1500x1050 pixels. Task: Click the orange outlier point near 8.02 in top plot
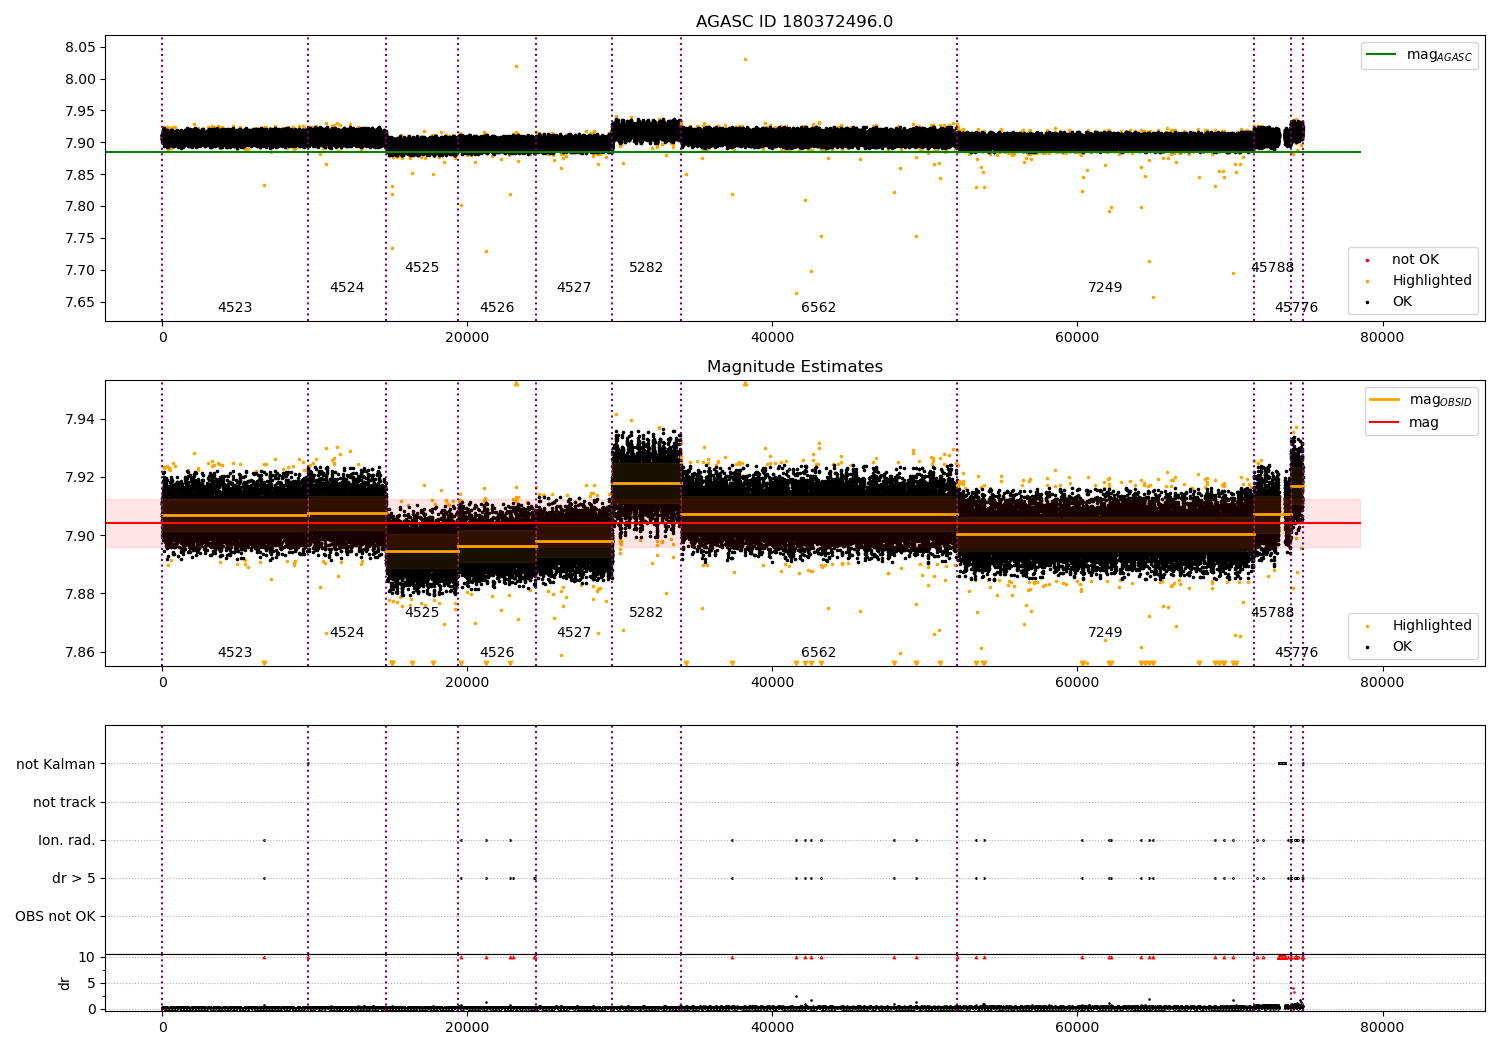click(516, 66)
